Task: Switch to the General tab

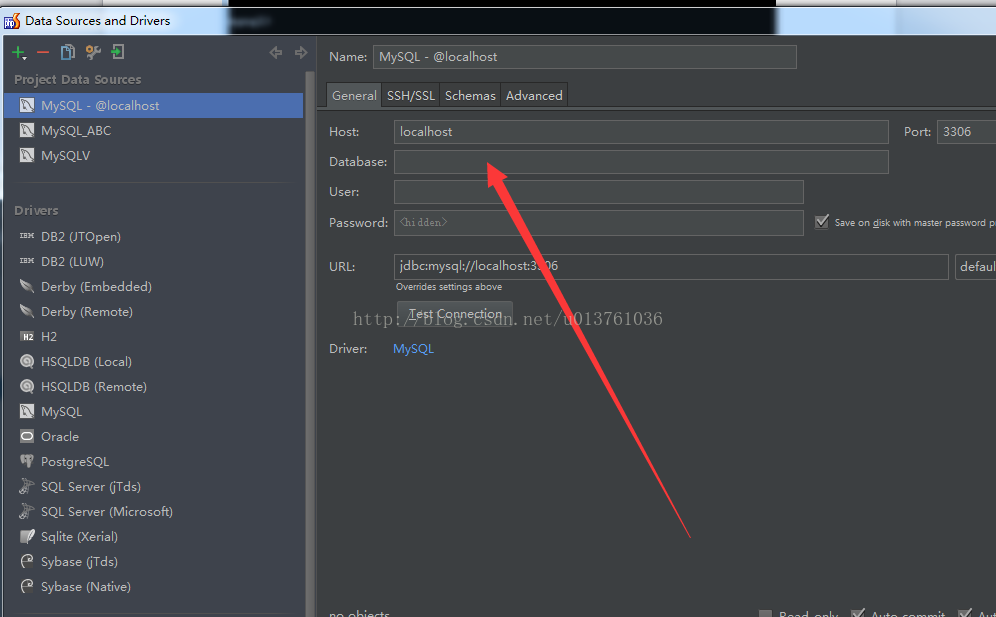Action: pyautogui.click(x=354, y=95)
